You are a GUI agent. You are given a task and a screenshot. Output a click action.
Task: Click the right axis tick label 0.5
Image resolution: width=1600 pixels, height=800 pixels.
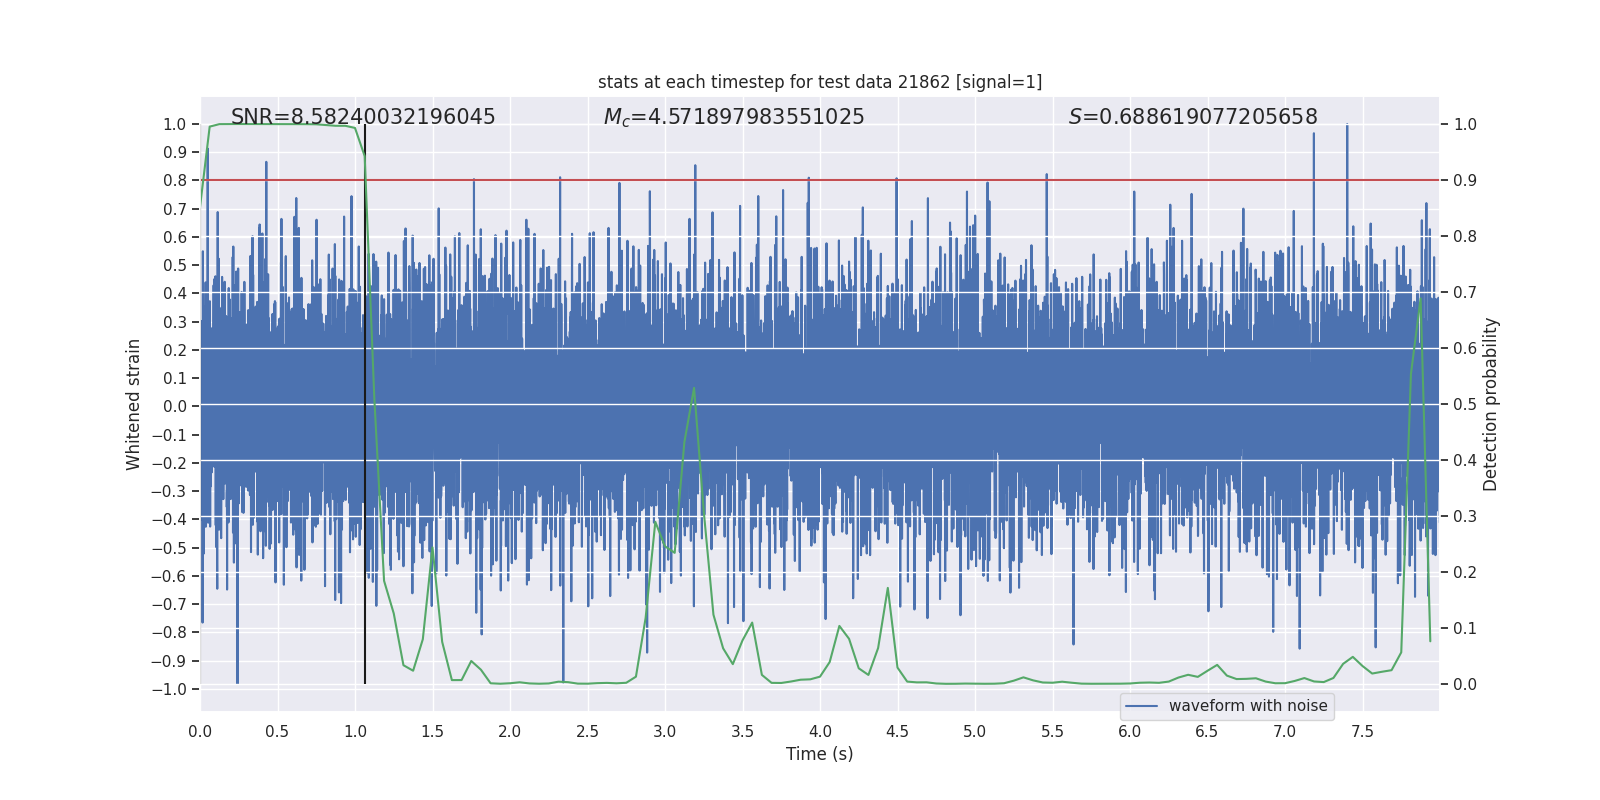(x=1465, y=405)
